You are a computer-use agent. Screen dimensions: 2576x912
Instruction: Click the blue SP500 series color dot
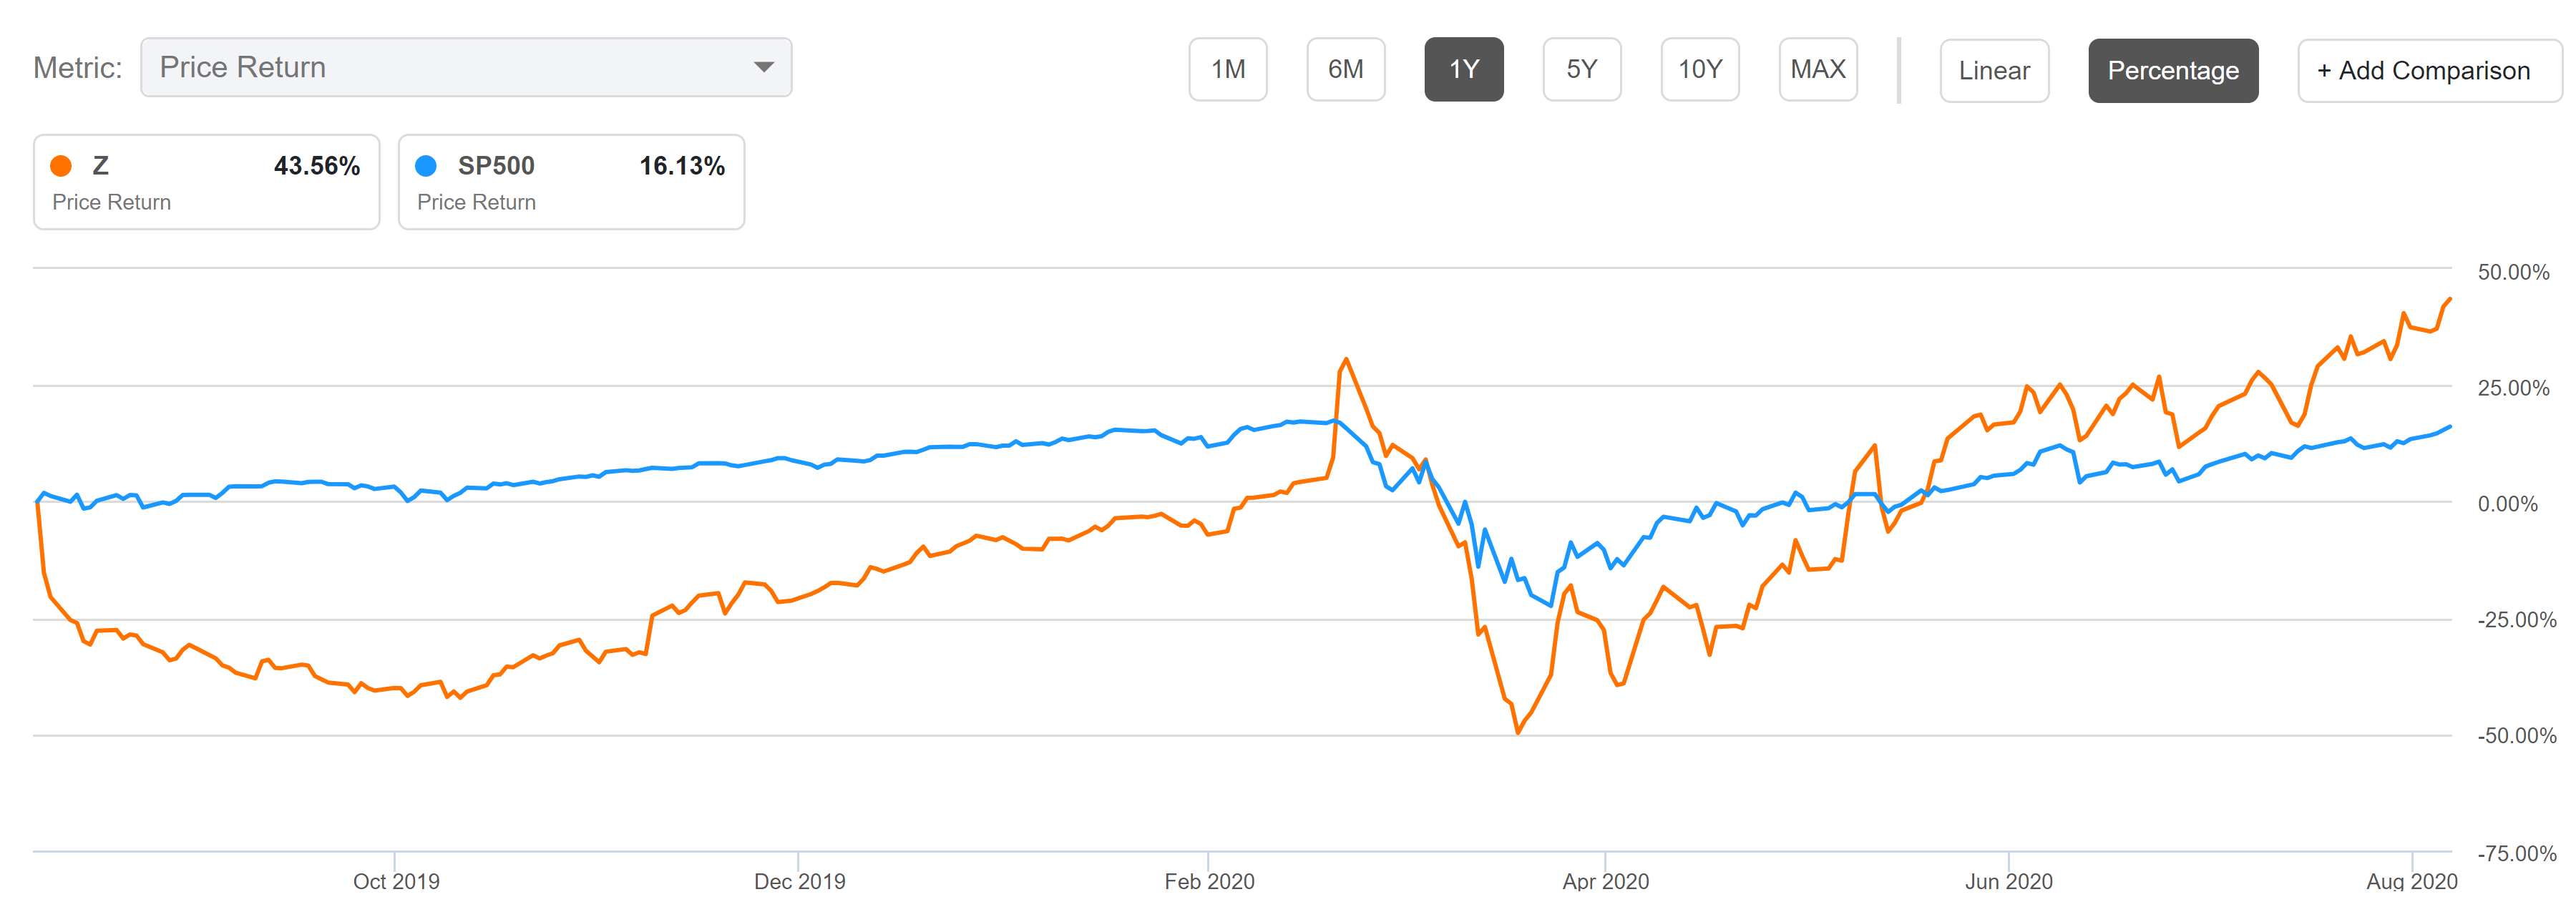(x=428, y=166)
